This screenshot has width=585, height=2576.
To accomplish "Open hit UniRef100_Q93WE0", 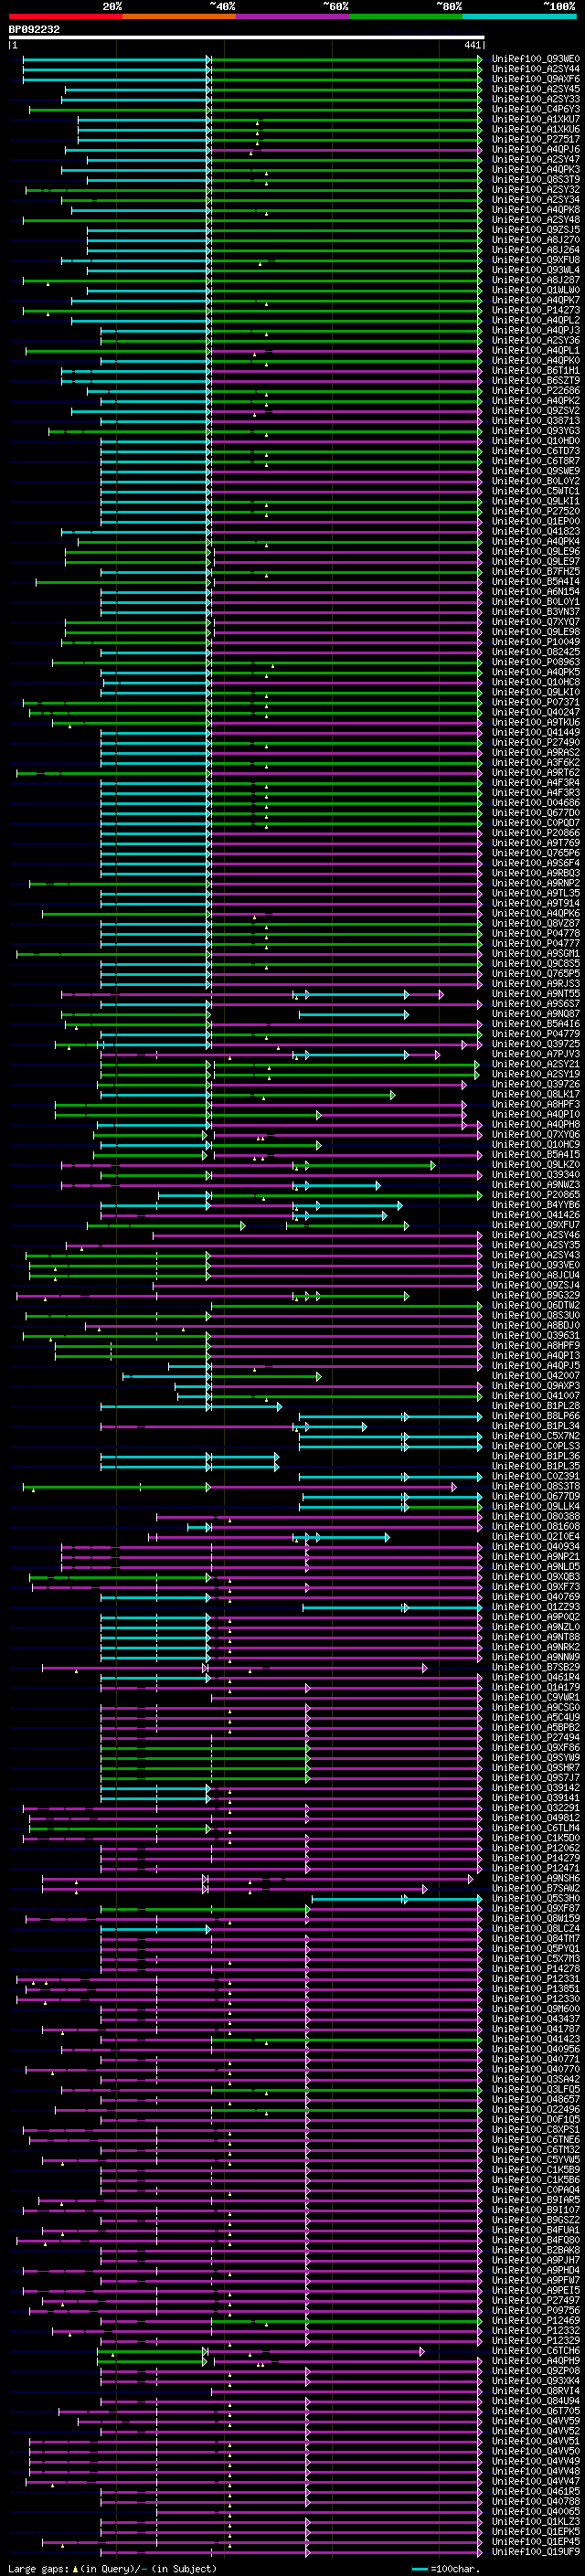I will (535, 59).
